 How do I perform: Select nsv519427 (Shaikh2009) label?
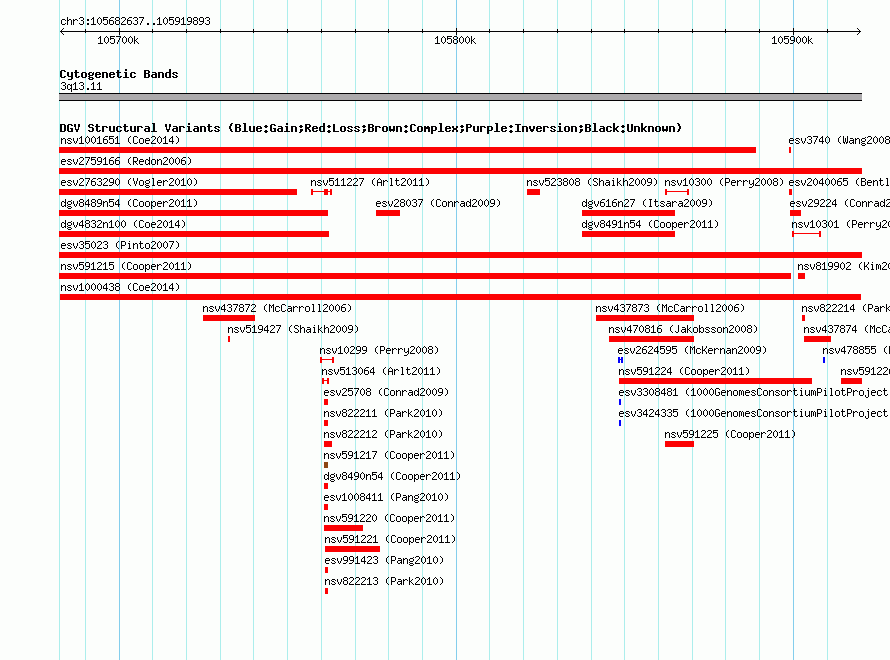click(293, 329)
